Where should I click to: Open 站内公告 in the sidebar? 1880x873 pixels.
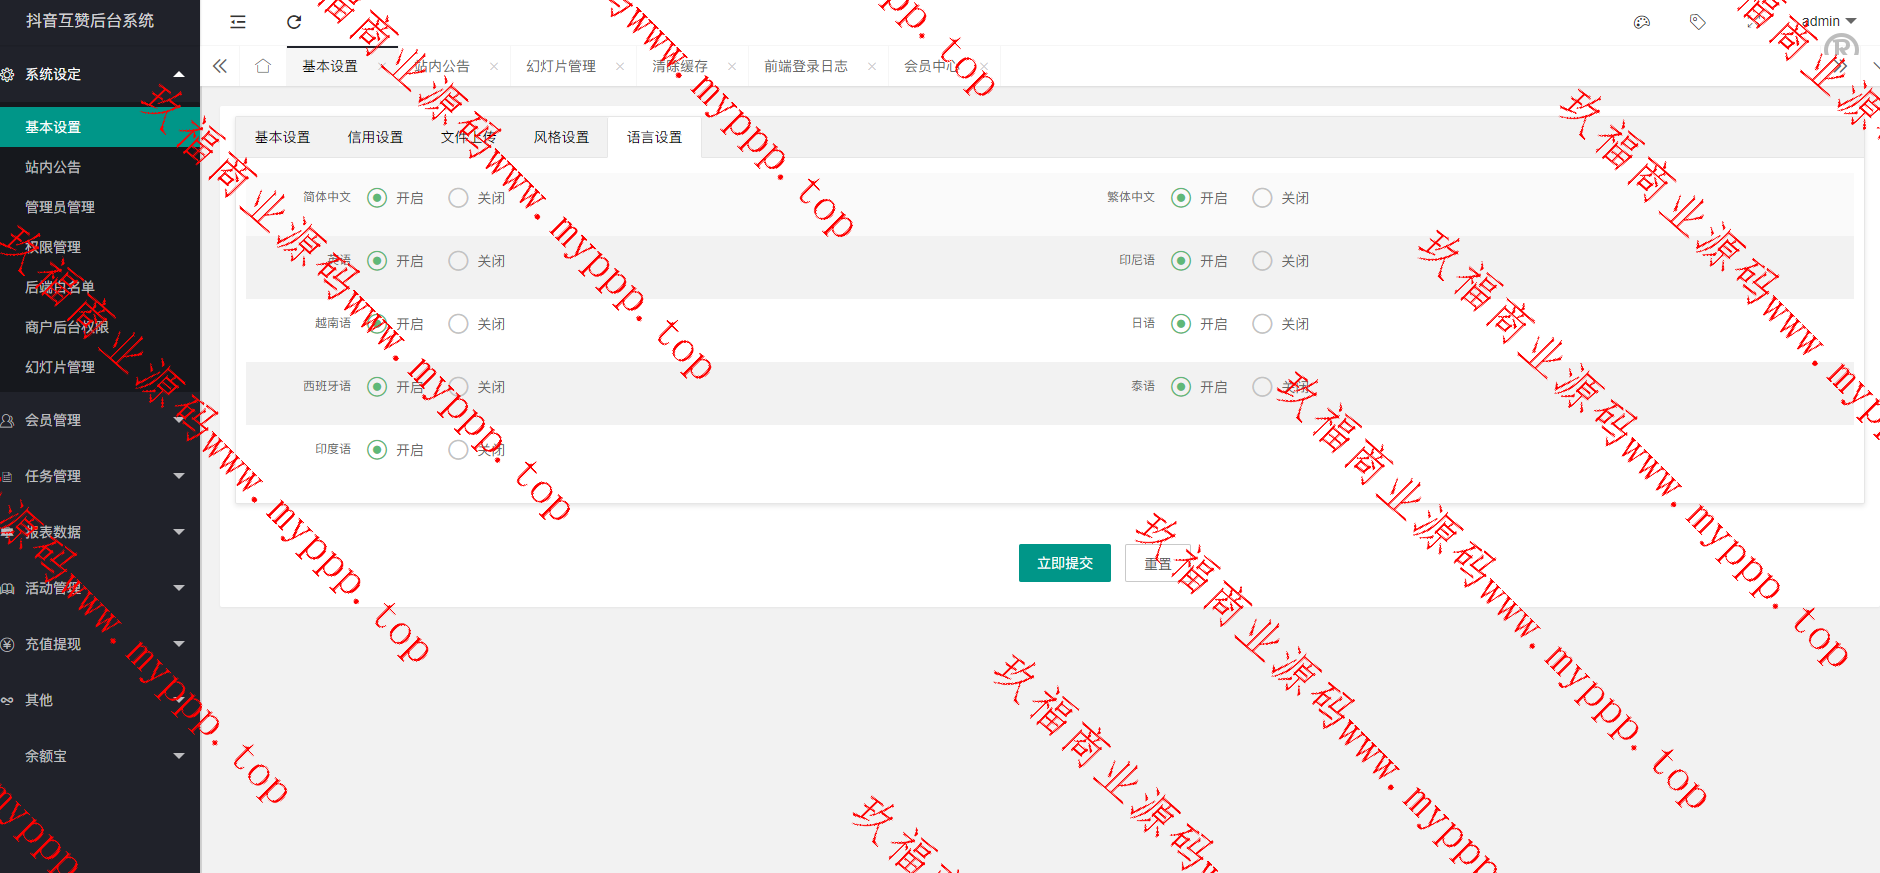tap(53, 167)
